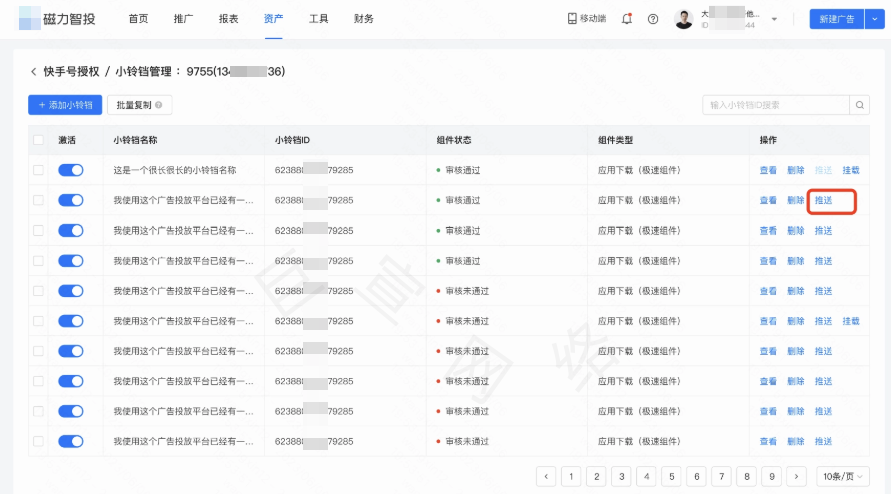
Task: Open the 报表 menu
Action: (228, 19)
